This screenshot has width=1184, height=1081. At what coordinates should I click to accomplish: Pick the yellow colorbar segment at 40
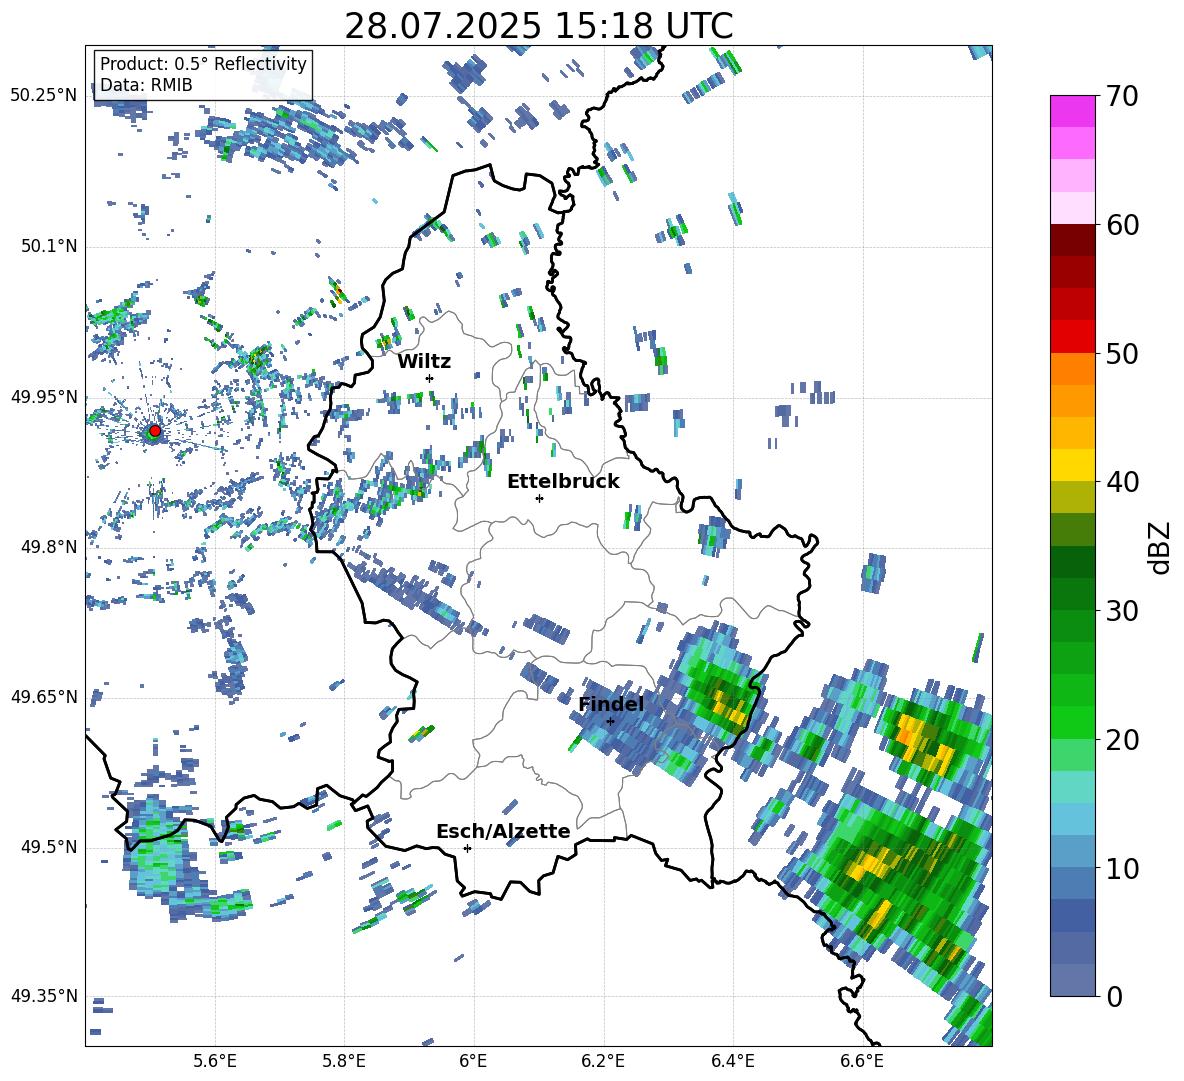click(1072, 465)
